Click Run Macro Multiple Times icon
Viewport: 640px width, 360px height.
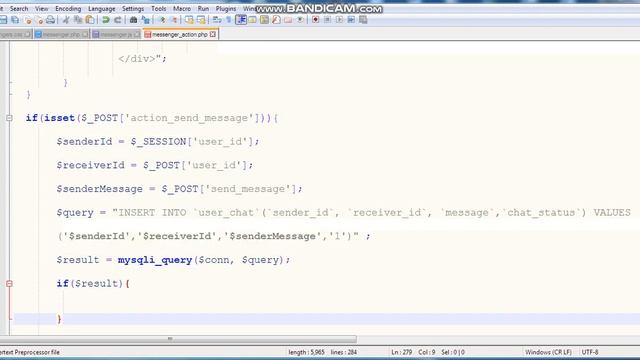tap(351, 20)
